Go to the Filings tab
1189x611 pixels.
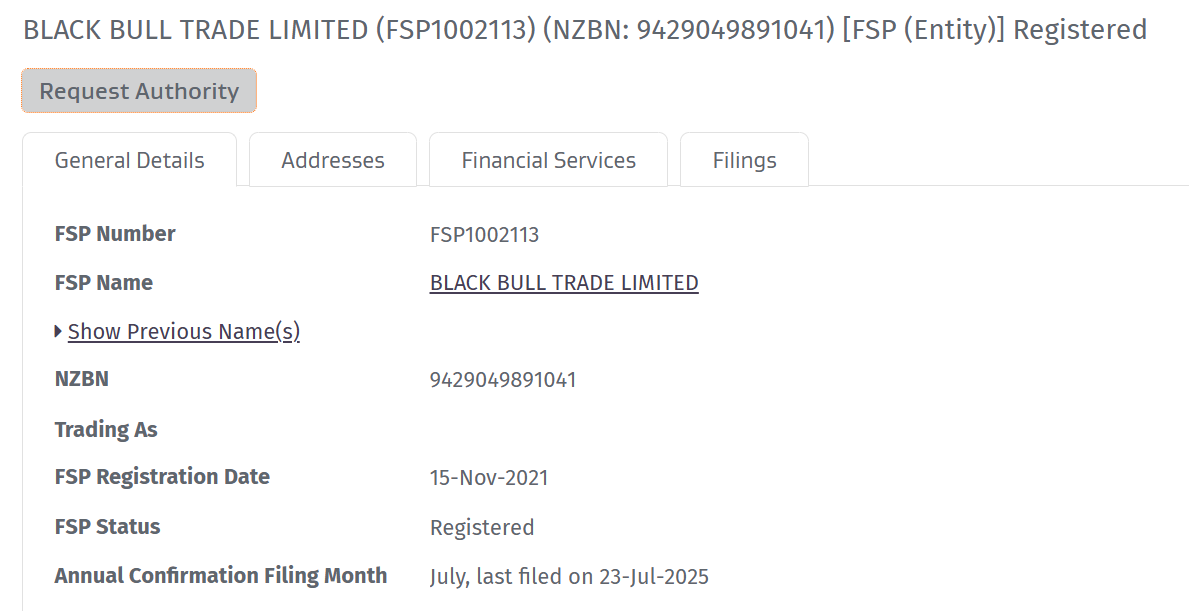[x=744, y=160]
